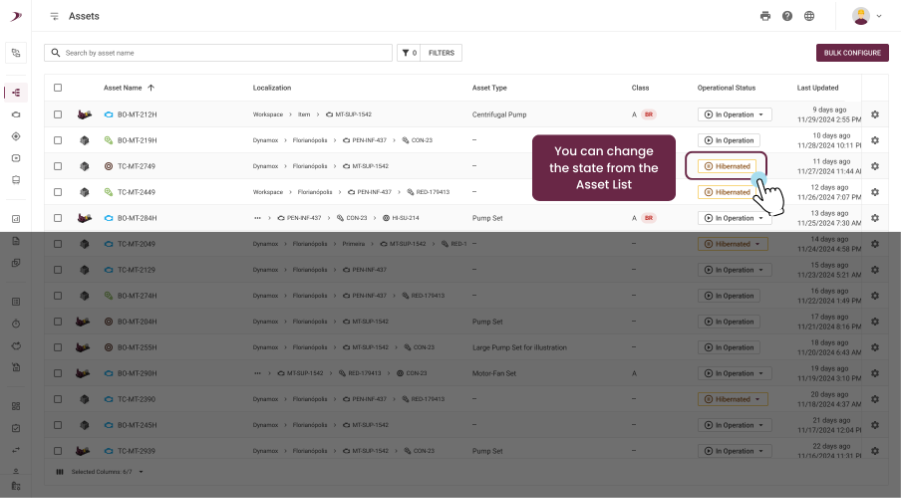Check the select-all checkbox in header

point(58,88)
